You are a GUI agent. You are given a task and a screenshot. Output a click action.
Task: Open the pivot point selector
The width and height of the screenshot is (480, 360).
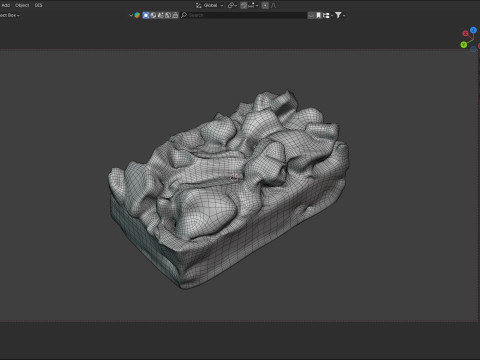pyautogui.click(x=232, y=5)
